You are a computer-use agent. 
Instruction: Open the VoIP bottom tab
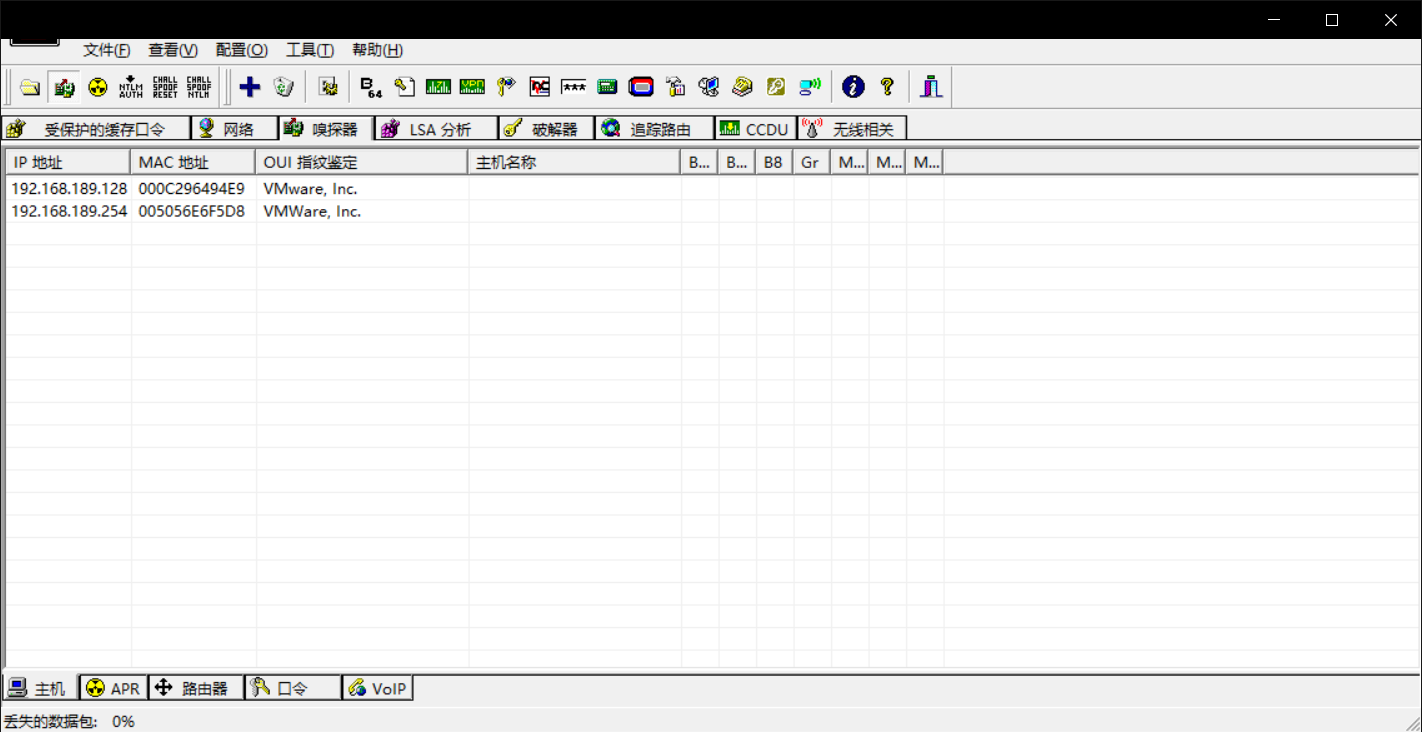(378, 688)
